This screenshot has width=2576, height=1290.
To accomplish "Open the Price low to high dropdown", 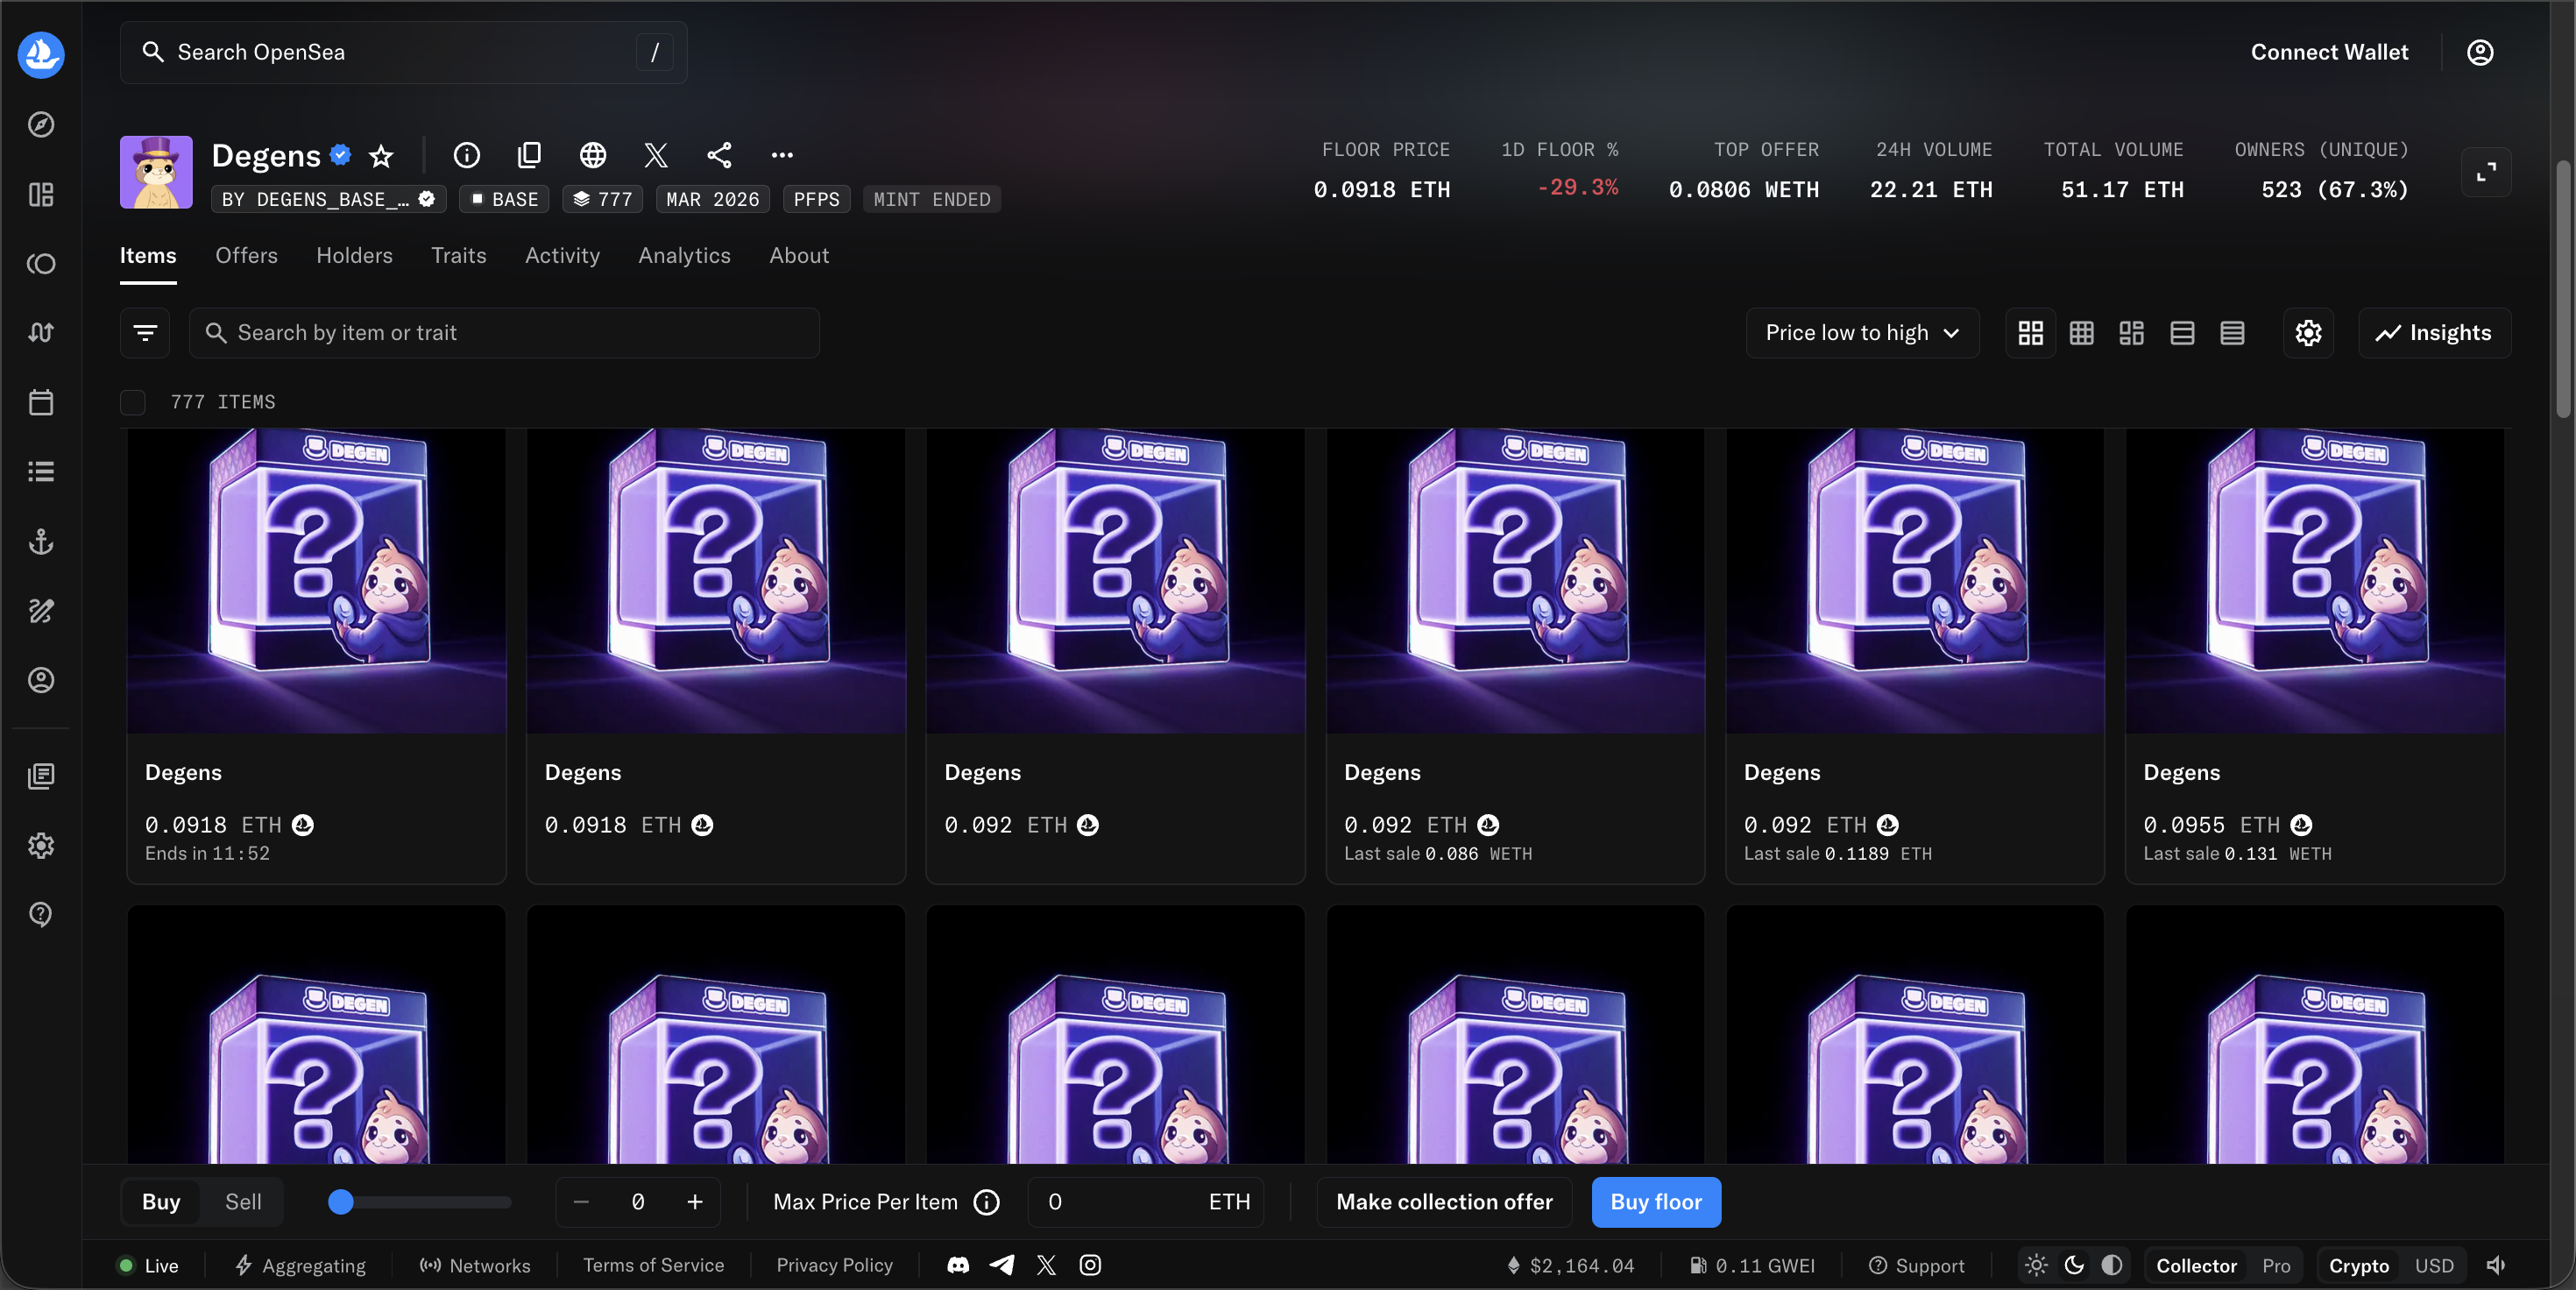I will [x=1862, y=333].
